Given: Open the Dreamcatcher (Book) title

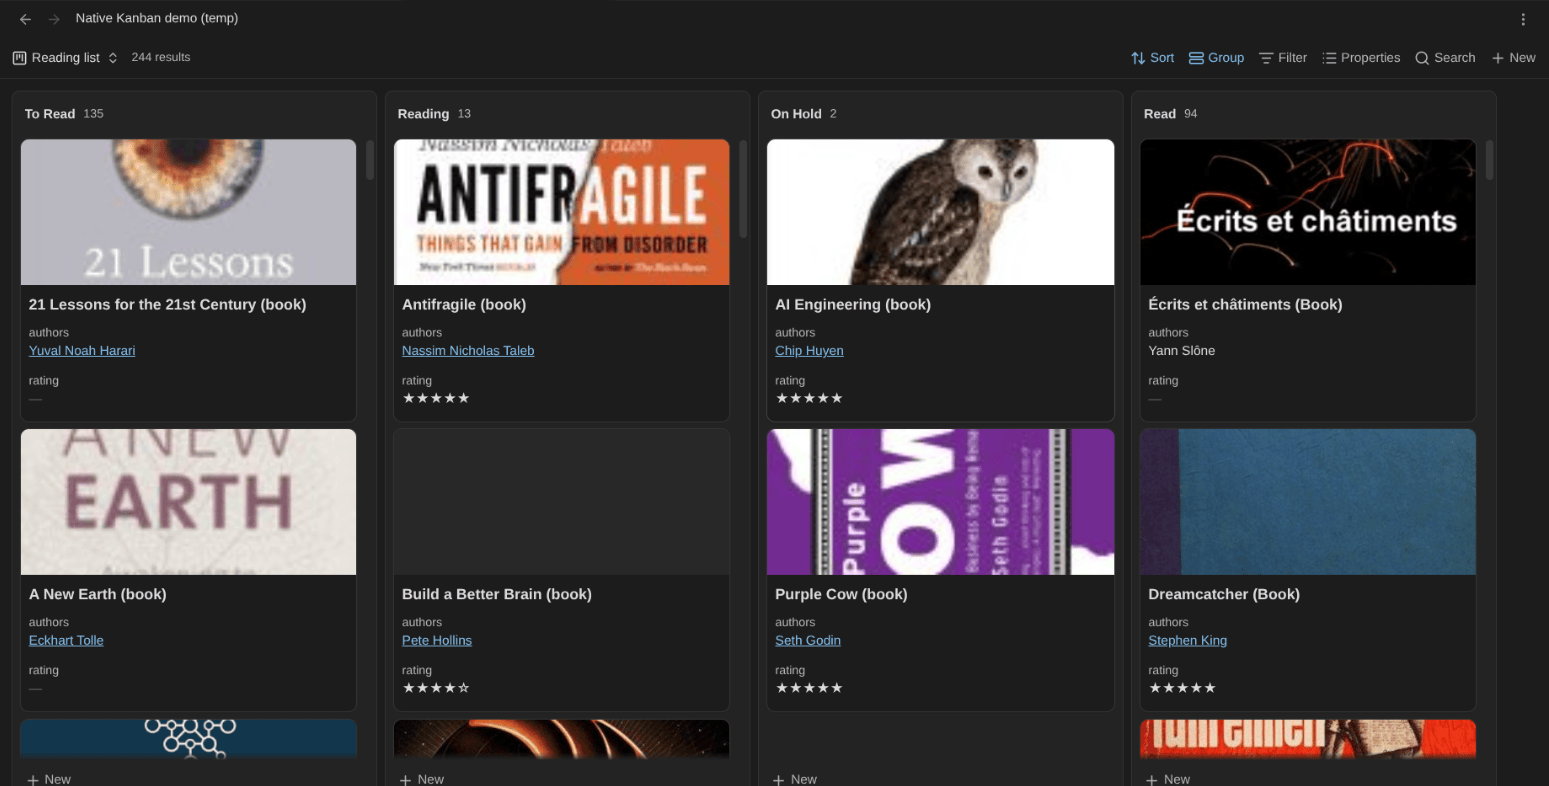Looking at the screenshot, I should point(1224,595).
